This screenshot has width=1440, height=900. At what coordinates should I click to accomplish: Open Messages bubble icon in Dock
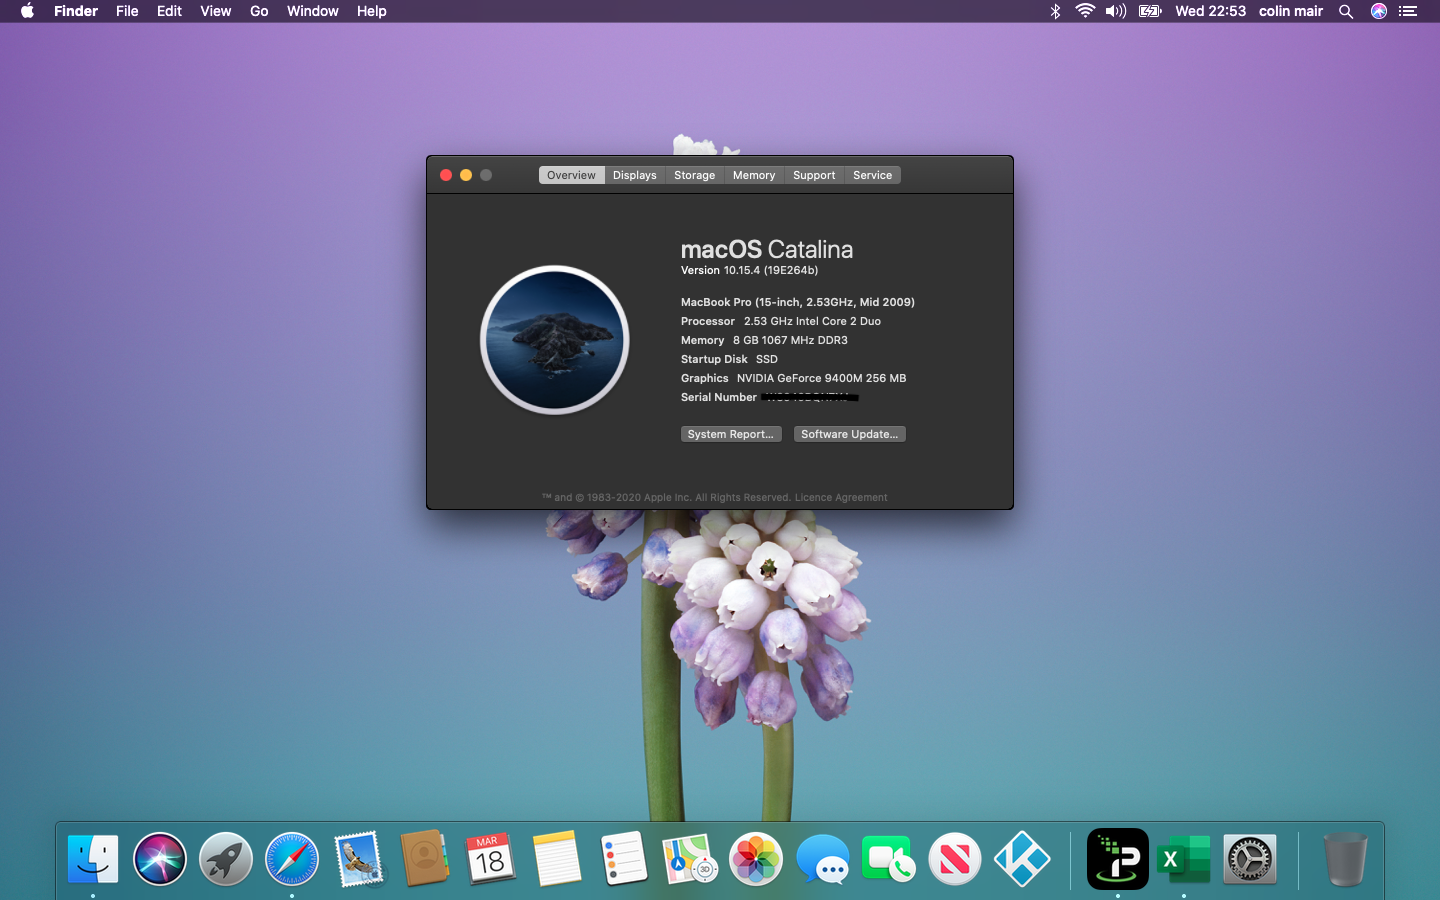(822, 859)
